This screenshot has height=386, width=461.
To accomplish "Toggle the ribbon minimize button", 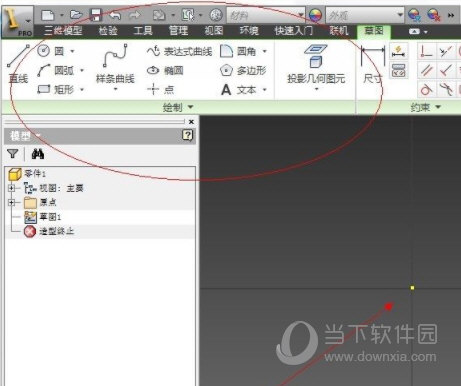I will click(414, 32).
